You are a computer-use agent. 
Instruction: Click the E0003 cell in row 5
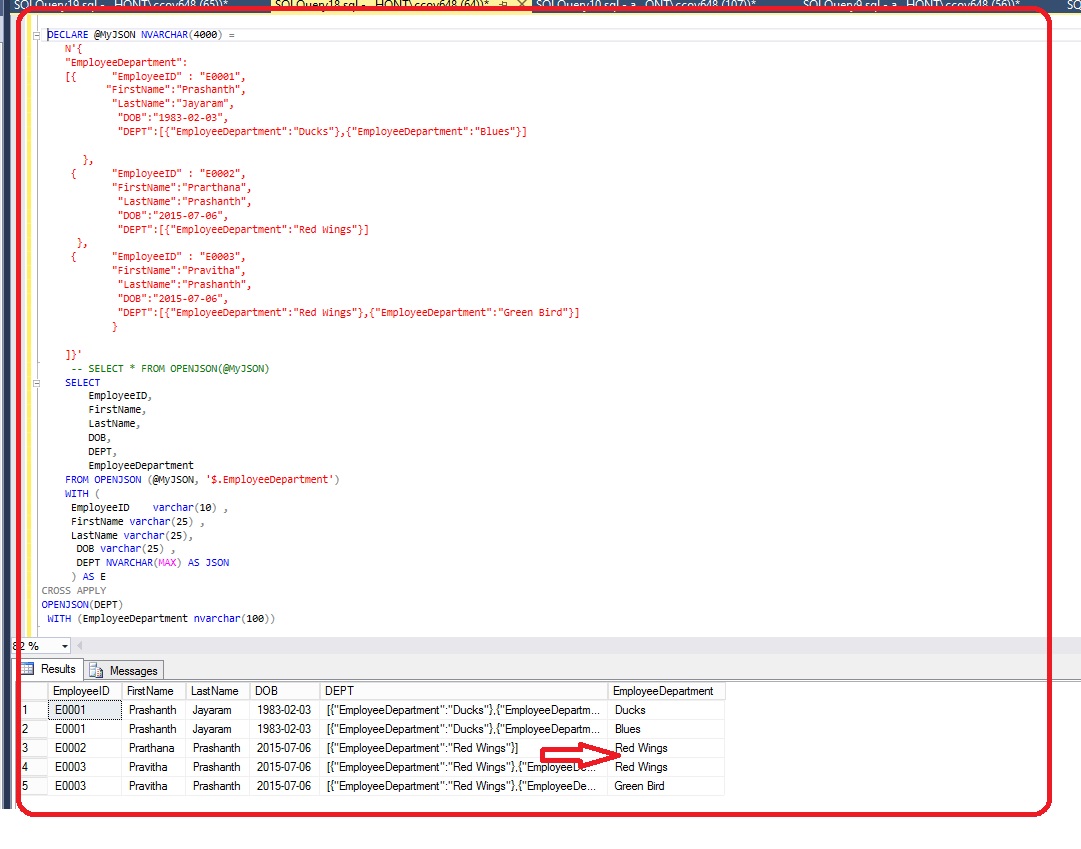coord(84,786)
